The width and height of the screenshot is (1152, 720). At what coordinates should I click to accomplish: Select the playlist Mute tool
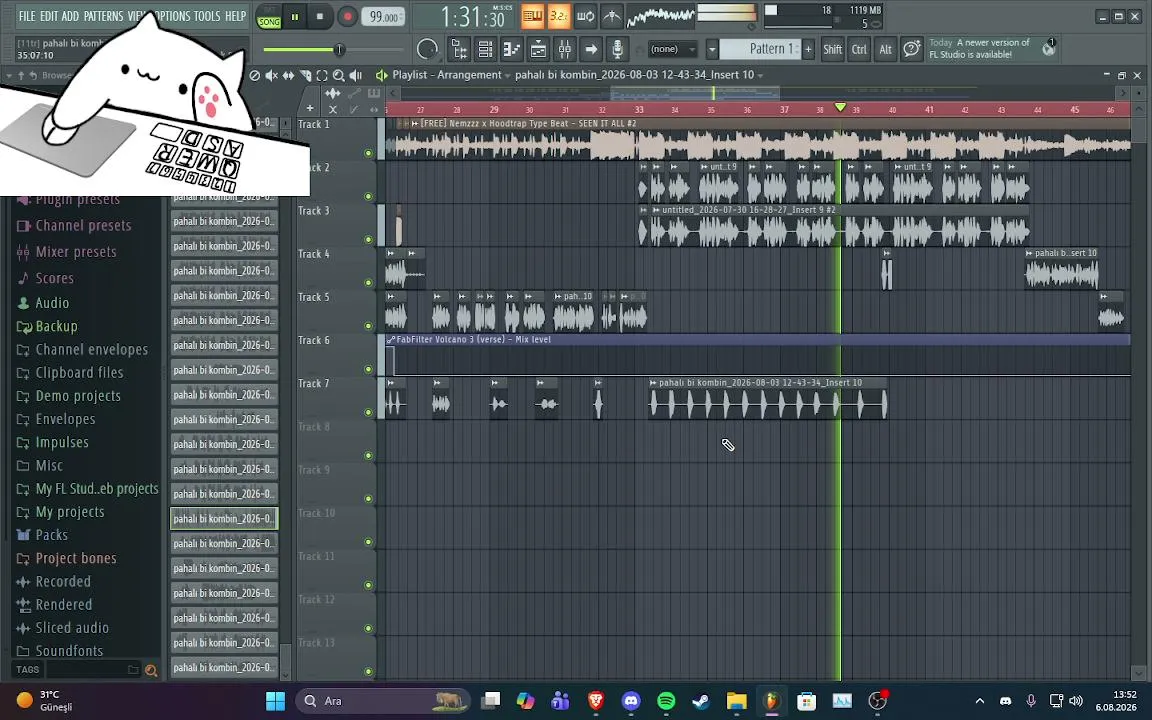click(272, 75)
